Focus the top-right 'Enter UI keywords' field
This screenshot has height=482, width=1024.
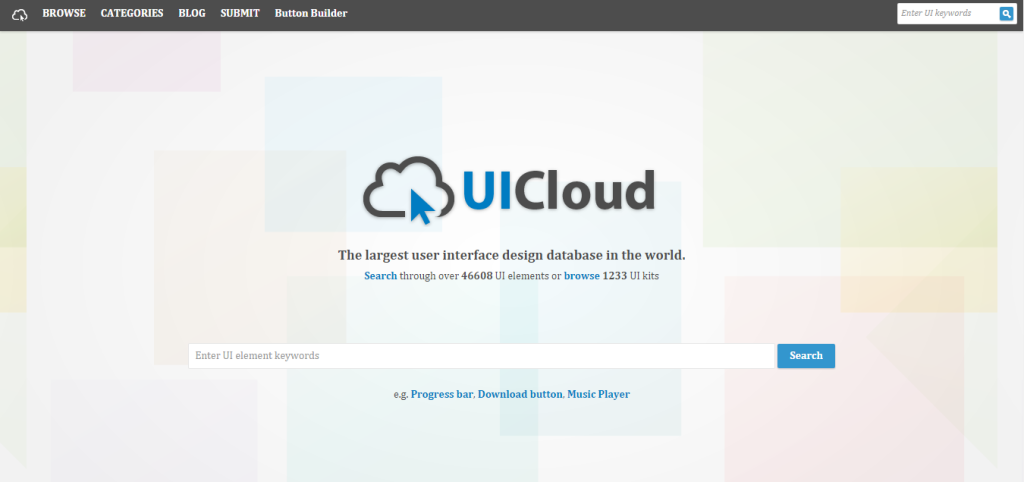click(947, 14)
